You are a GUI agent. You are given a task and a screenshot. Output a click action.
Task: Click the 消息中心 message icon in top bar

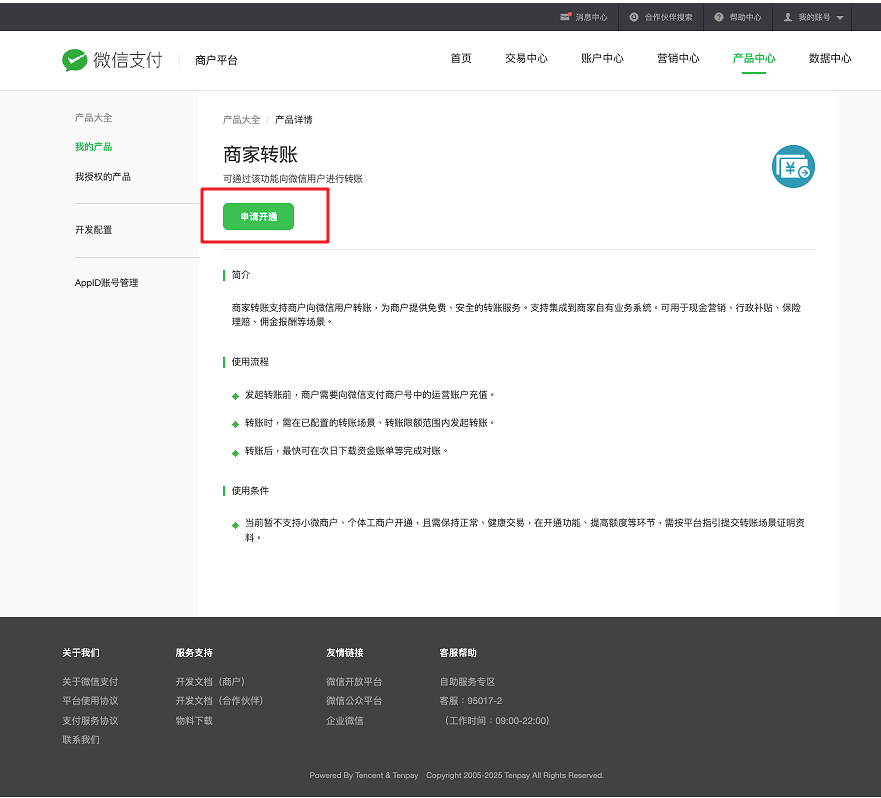pos(565,17)
